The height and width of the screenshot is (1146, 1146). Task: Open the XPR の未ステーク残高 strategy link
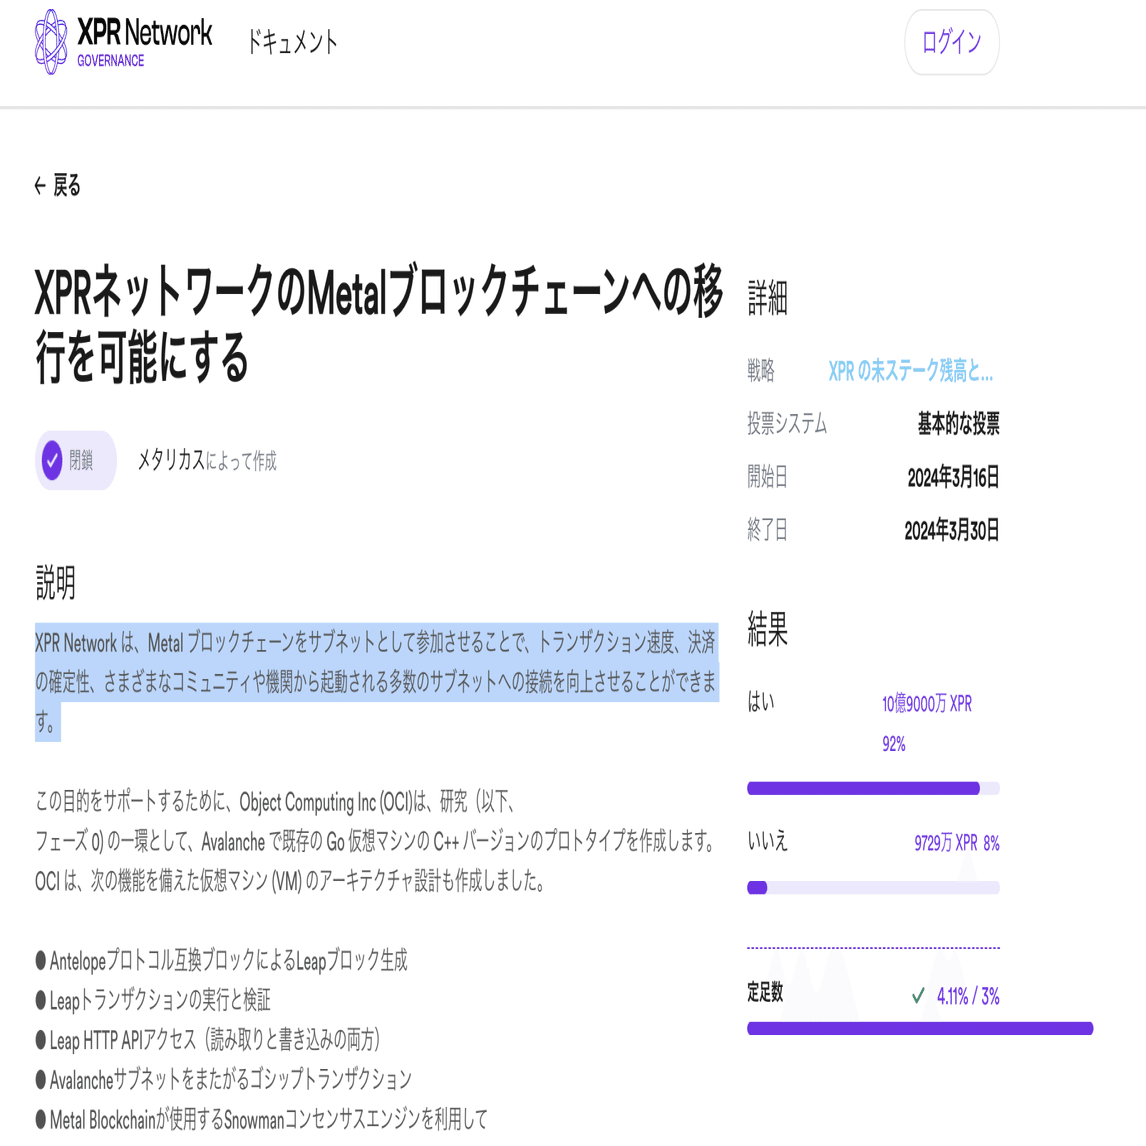[911, 371]
